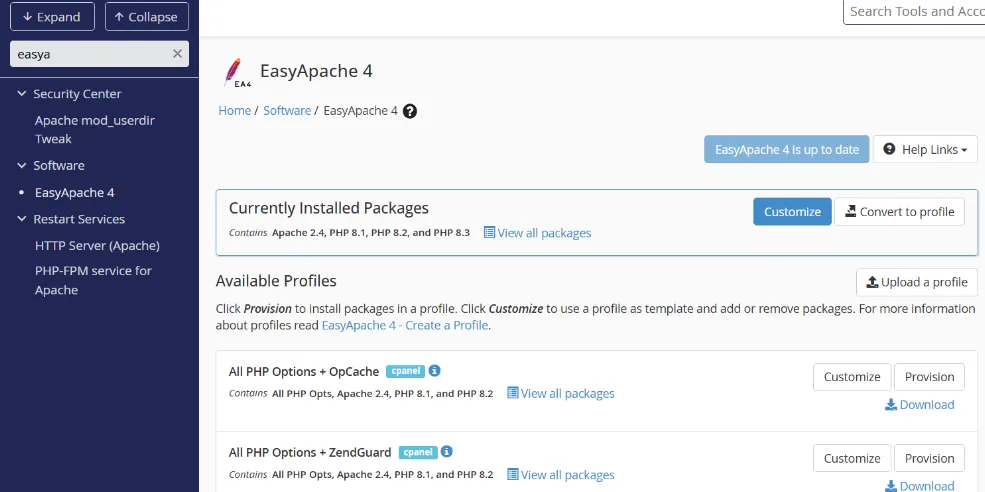Open the Help Links dropdown

click(925, 150)
